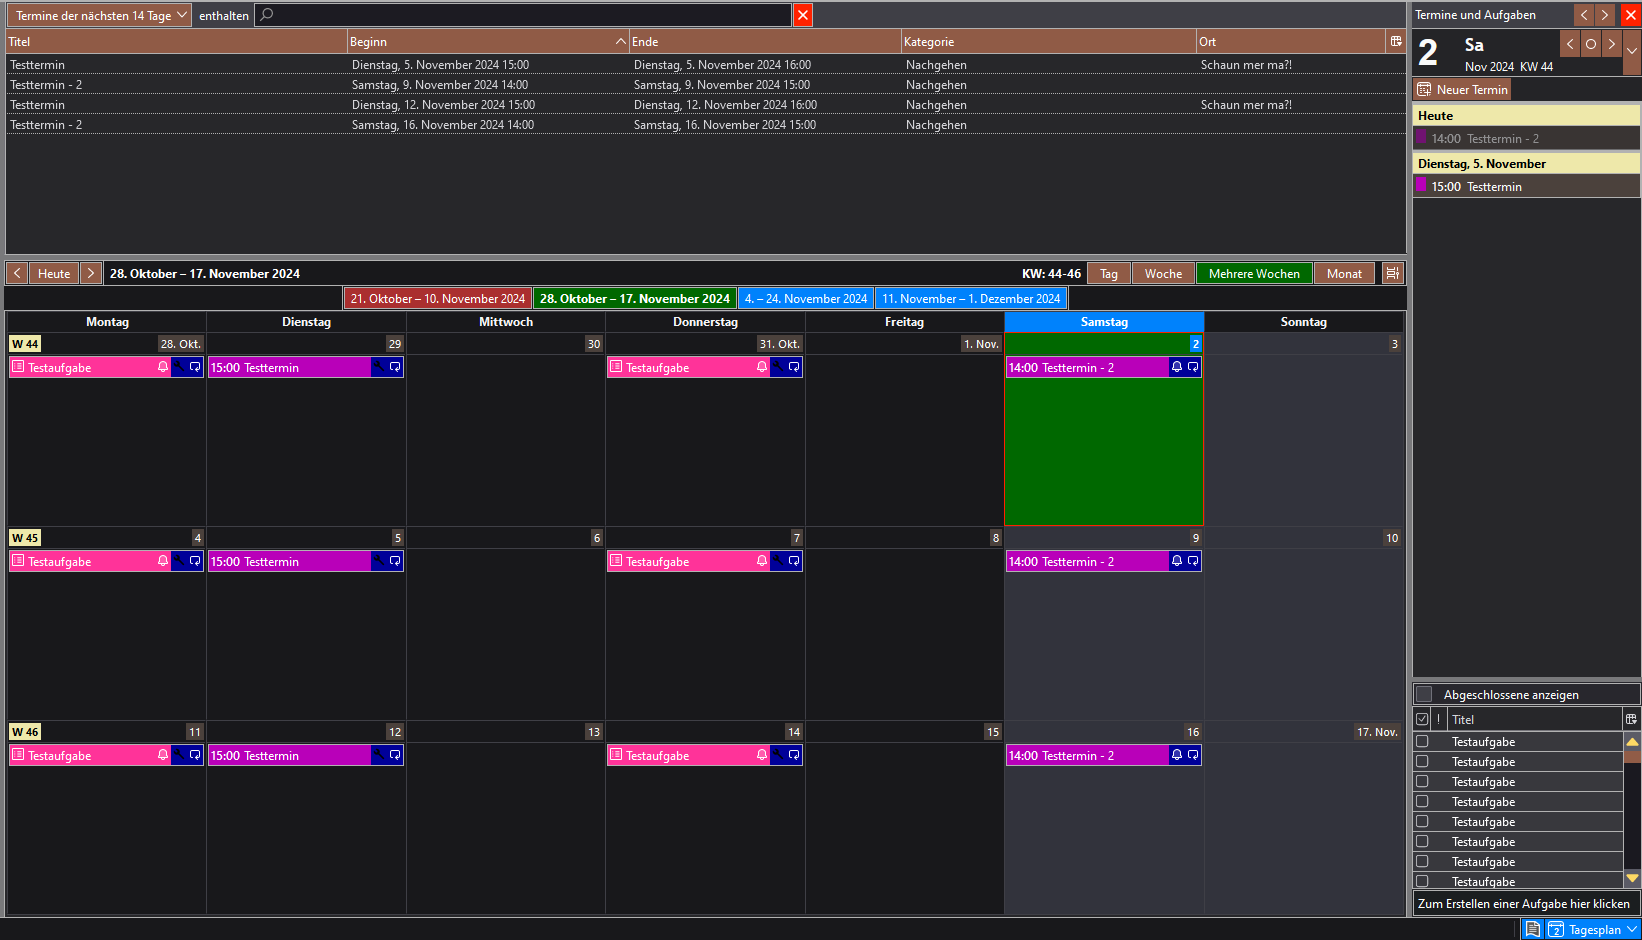The height and width of the screenshot is (940, 1642).
Task: Click recurrence icon on Saturday 9 Testtermin - 2
Action: [1193, 561]
